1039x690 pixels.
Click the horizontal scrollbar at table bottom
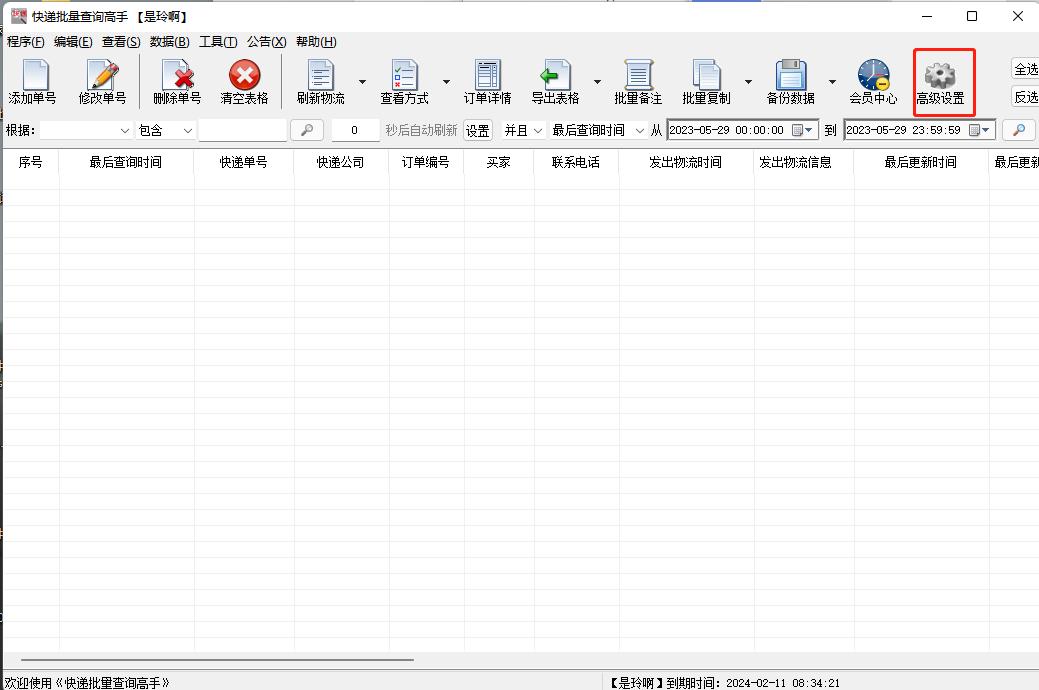tap(216, 660)
